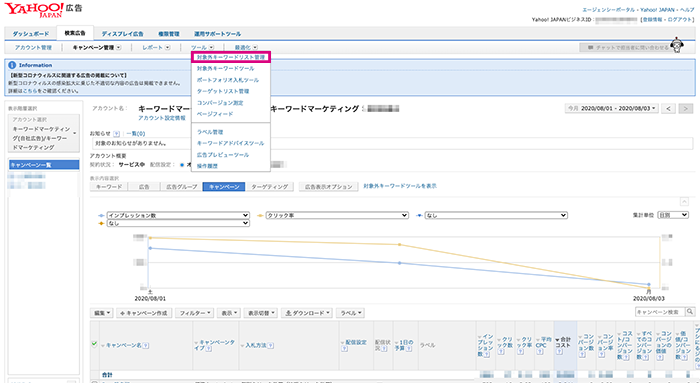Viewport: 700px width, 384px height.
Task: Click the Information notice icon
Action: tap(12, 65)
